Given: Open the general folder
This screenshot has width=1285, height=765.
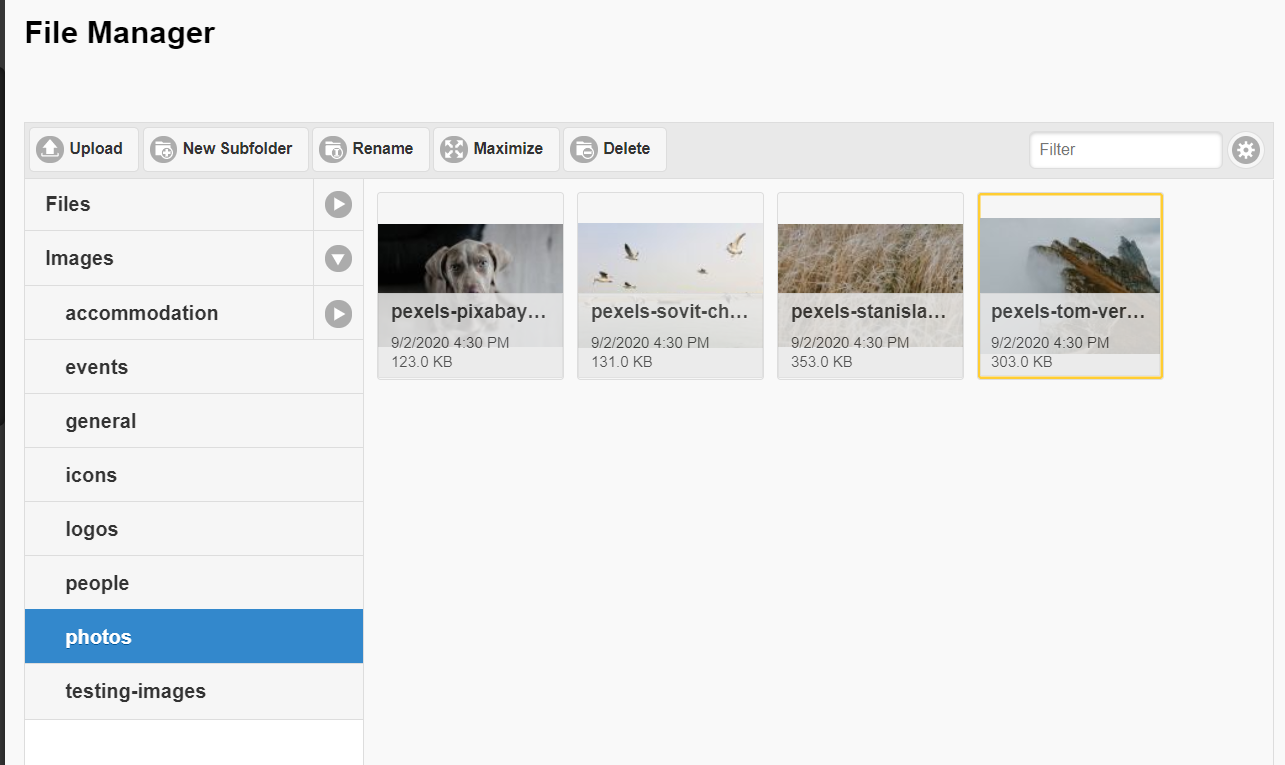Looking at the screenshot, I should tap(101, 421).
